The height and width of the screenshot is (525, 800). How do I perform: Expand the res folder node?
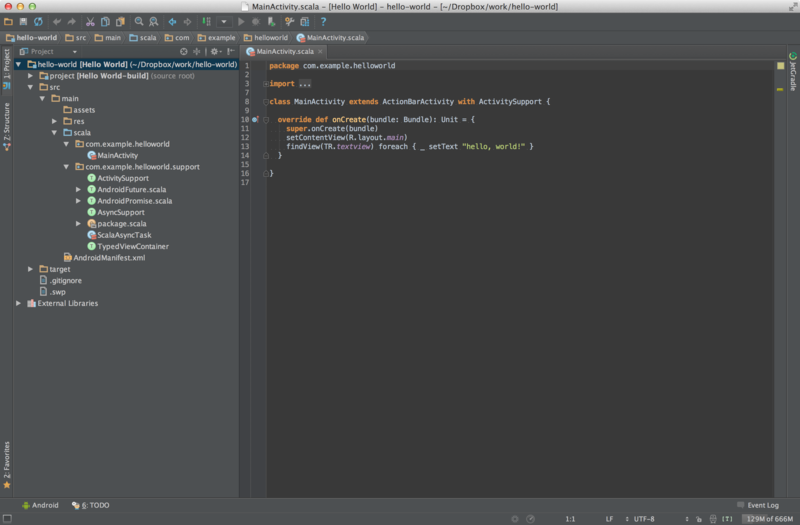[54, 121]
